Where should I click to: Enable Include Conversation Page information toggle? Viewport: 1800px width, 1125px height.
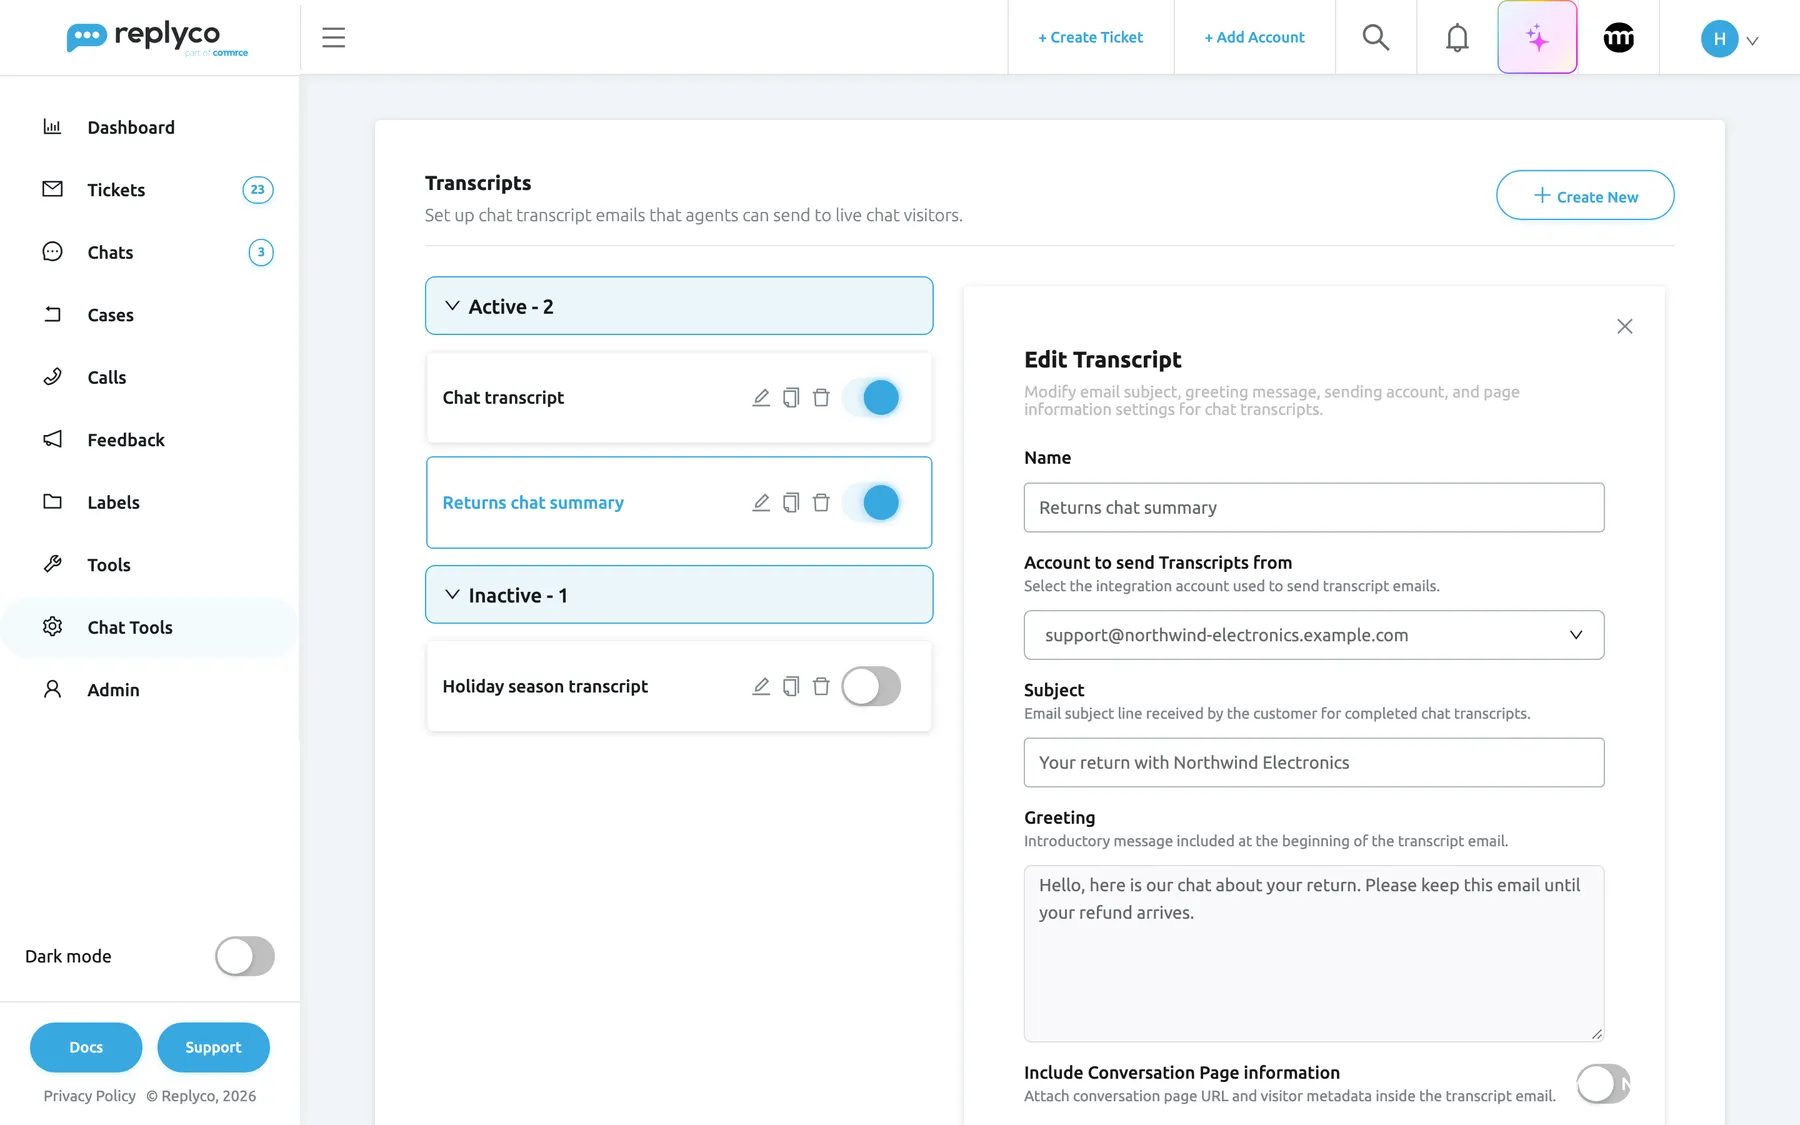click(1603, 1084)
